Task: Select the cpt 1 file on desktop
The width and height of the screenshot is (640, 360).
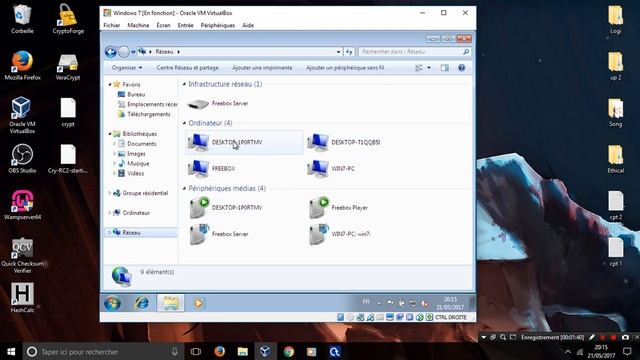Action: 616,252
